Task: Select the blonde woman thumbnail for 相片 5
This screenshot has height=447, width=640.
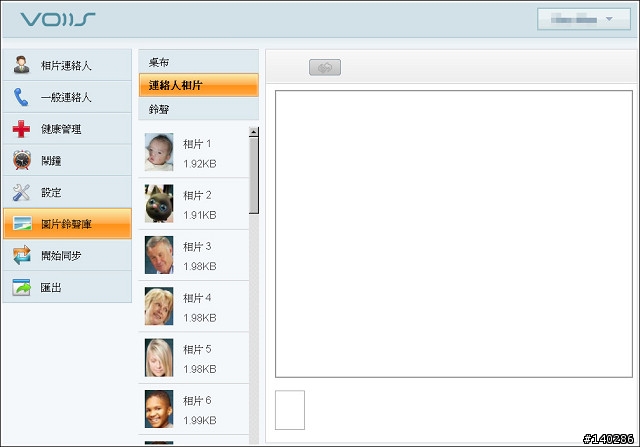Action: click(x=159, y=358)
